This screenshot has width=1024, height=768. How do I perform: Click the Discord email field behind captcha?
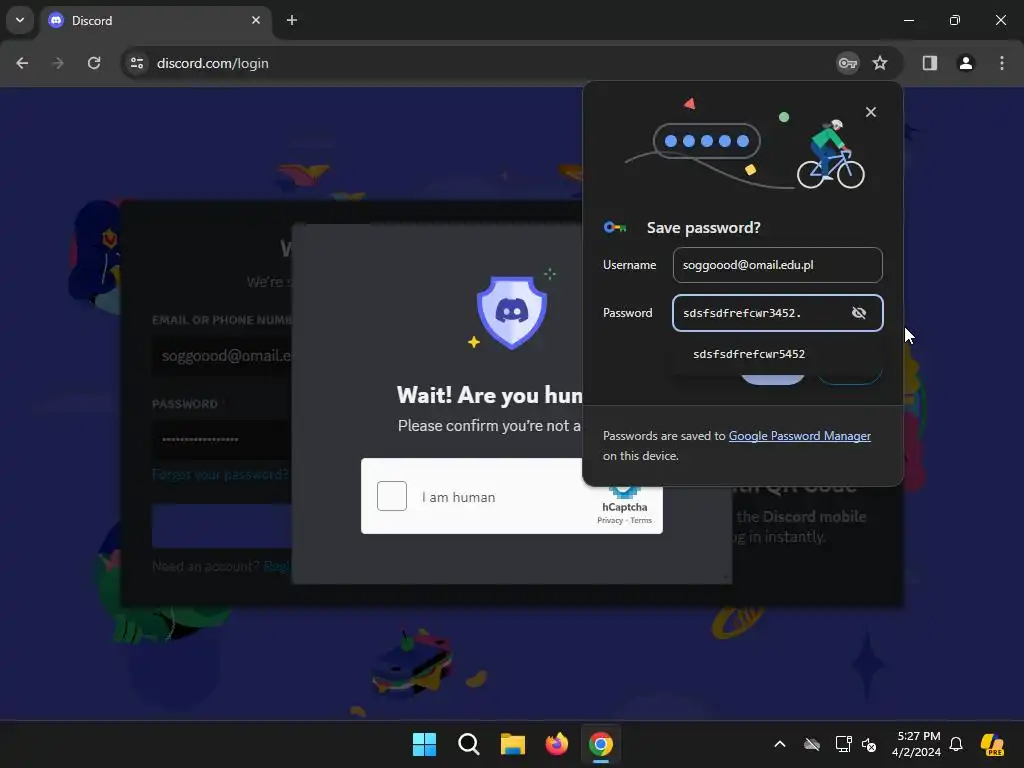tap(222, 356)
